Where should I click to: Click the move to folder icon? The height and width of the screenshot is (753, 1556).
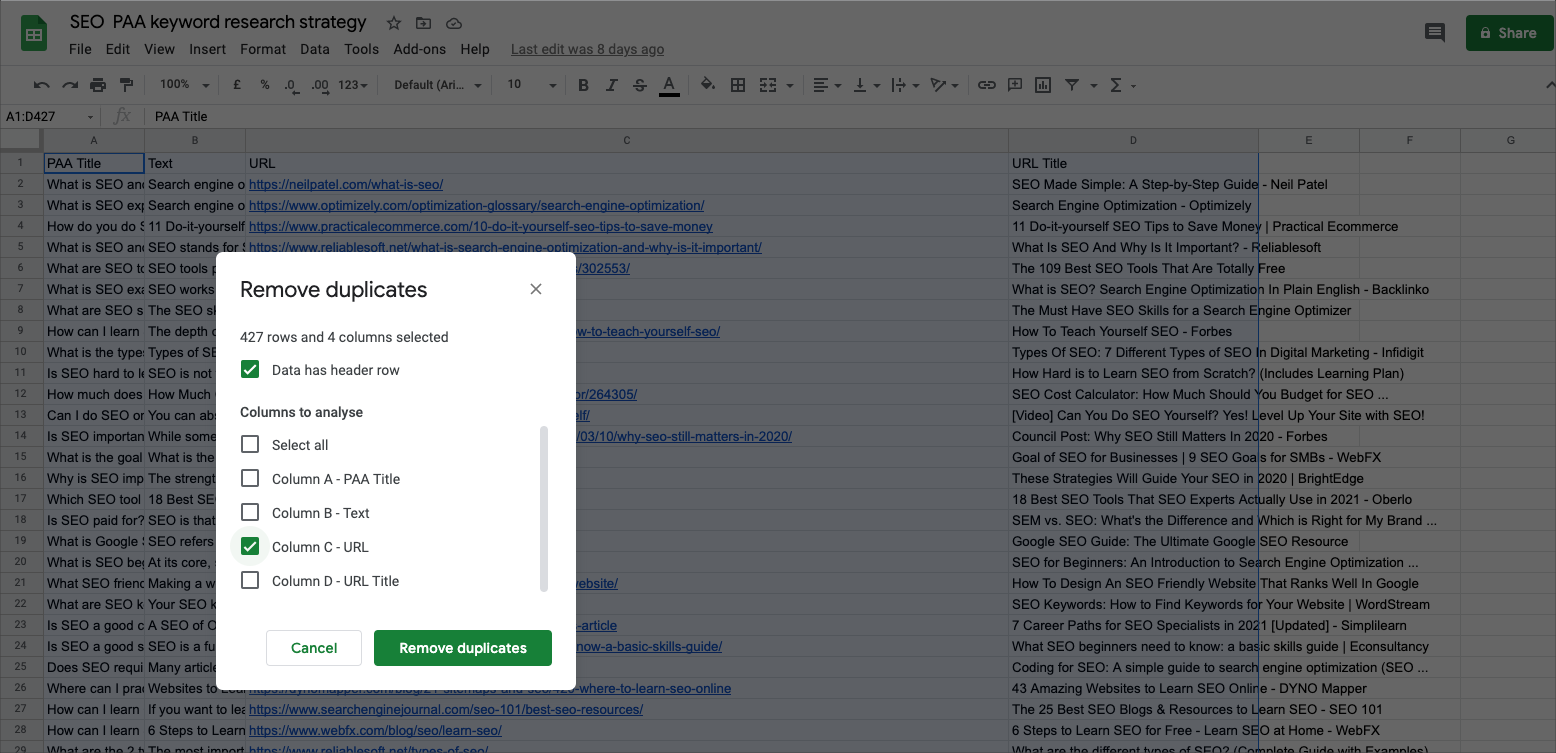click(424, 23)
